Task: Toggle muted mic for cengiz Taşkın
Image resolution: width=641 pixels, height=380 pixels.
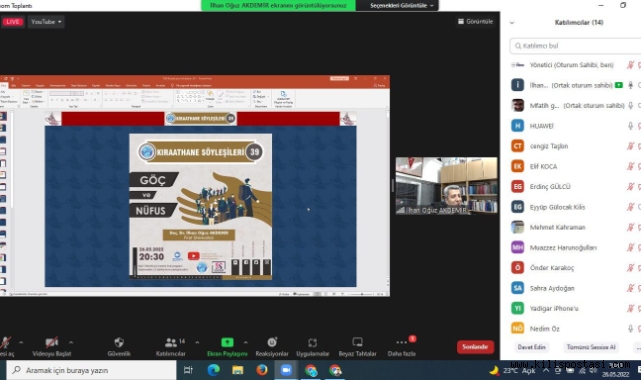Action: coord(630,146)
